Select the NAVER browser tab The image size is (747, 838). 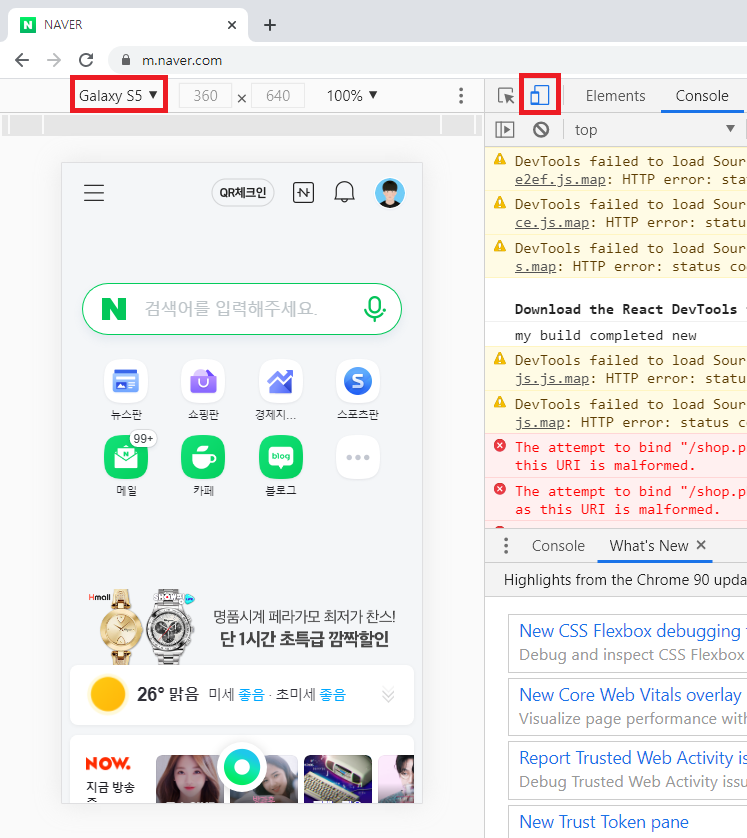[x=128, y=25]
